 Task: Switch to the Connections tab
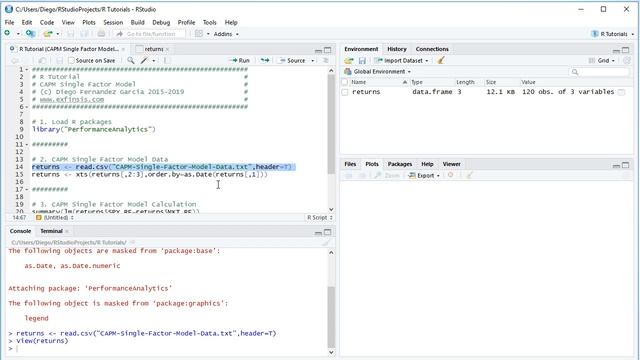click(432, 49)
